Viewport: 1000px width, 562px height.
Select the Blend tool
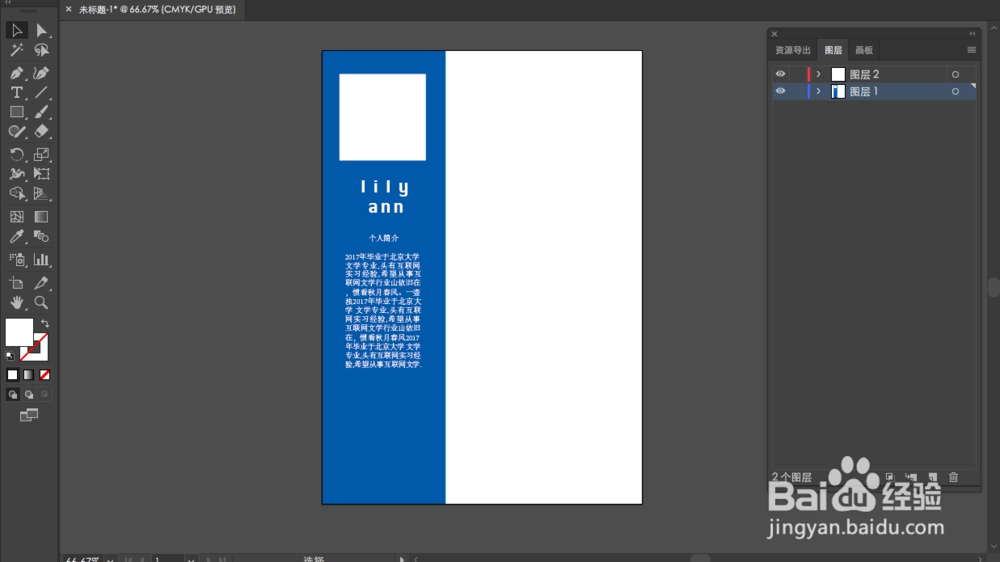click(x=41, y=237)
